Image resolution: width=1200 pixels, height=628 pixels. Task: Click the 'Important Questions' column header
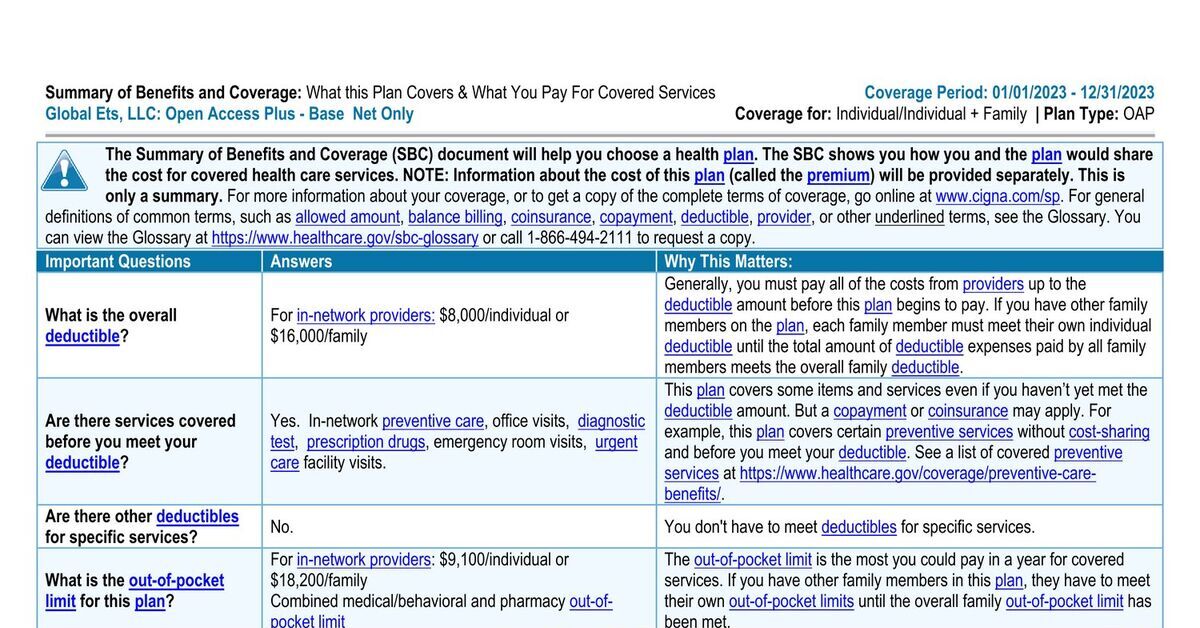(118, 262)
